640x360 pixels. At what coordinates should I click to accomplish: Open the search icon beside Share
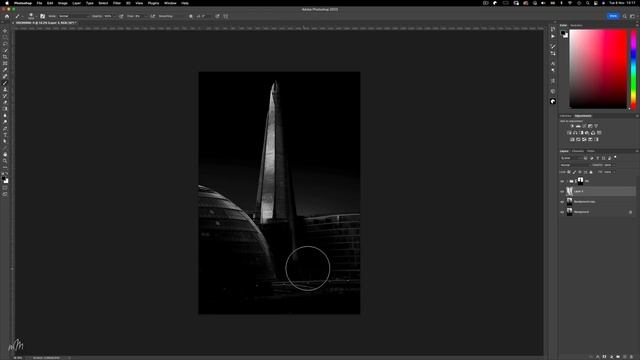pos(624,16)
